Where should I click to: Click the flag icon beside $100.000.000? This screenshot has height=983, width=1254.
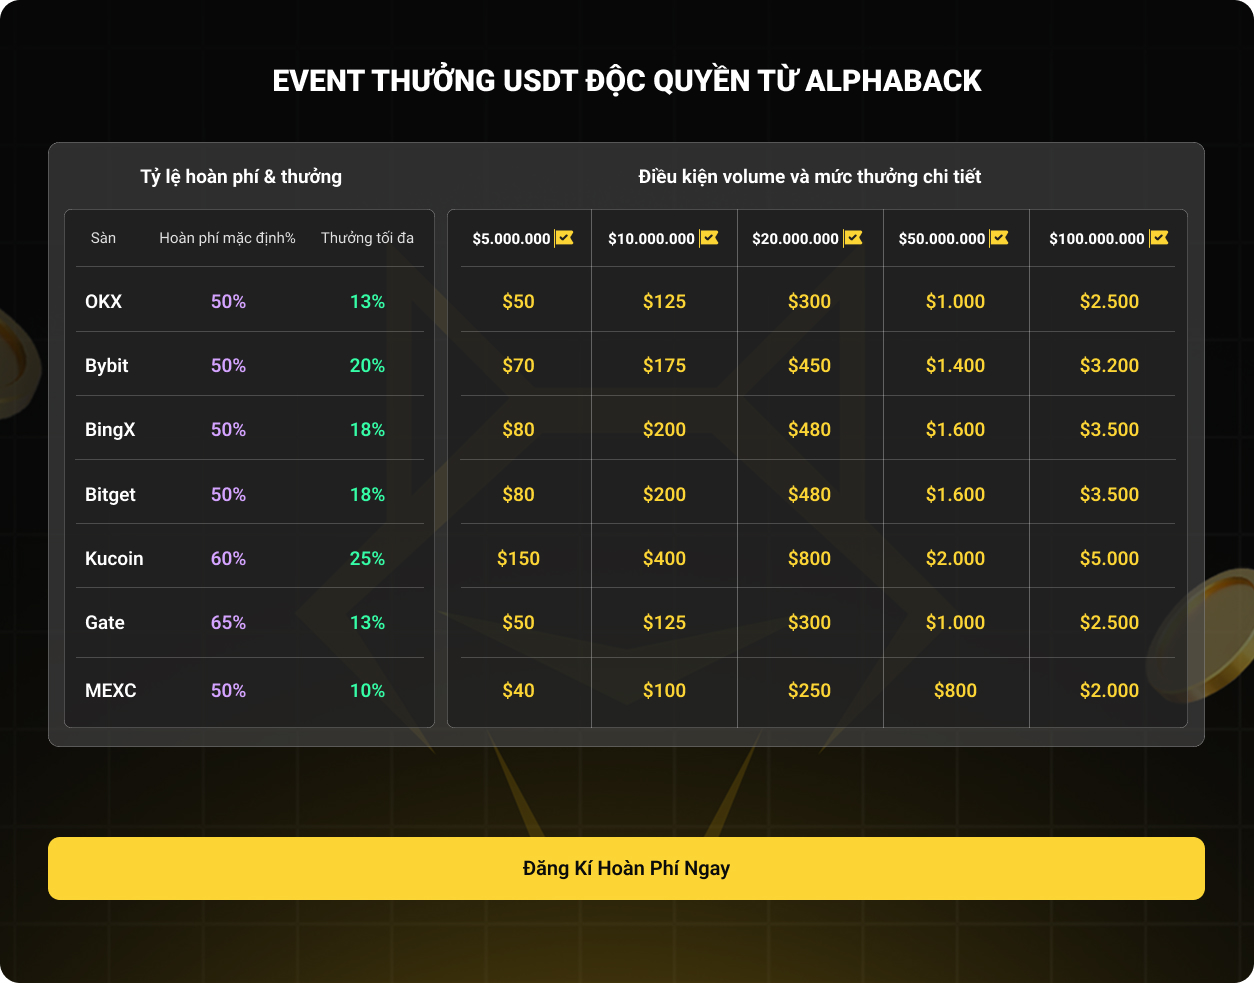[1159, 238]
